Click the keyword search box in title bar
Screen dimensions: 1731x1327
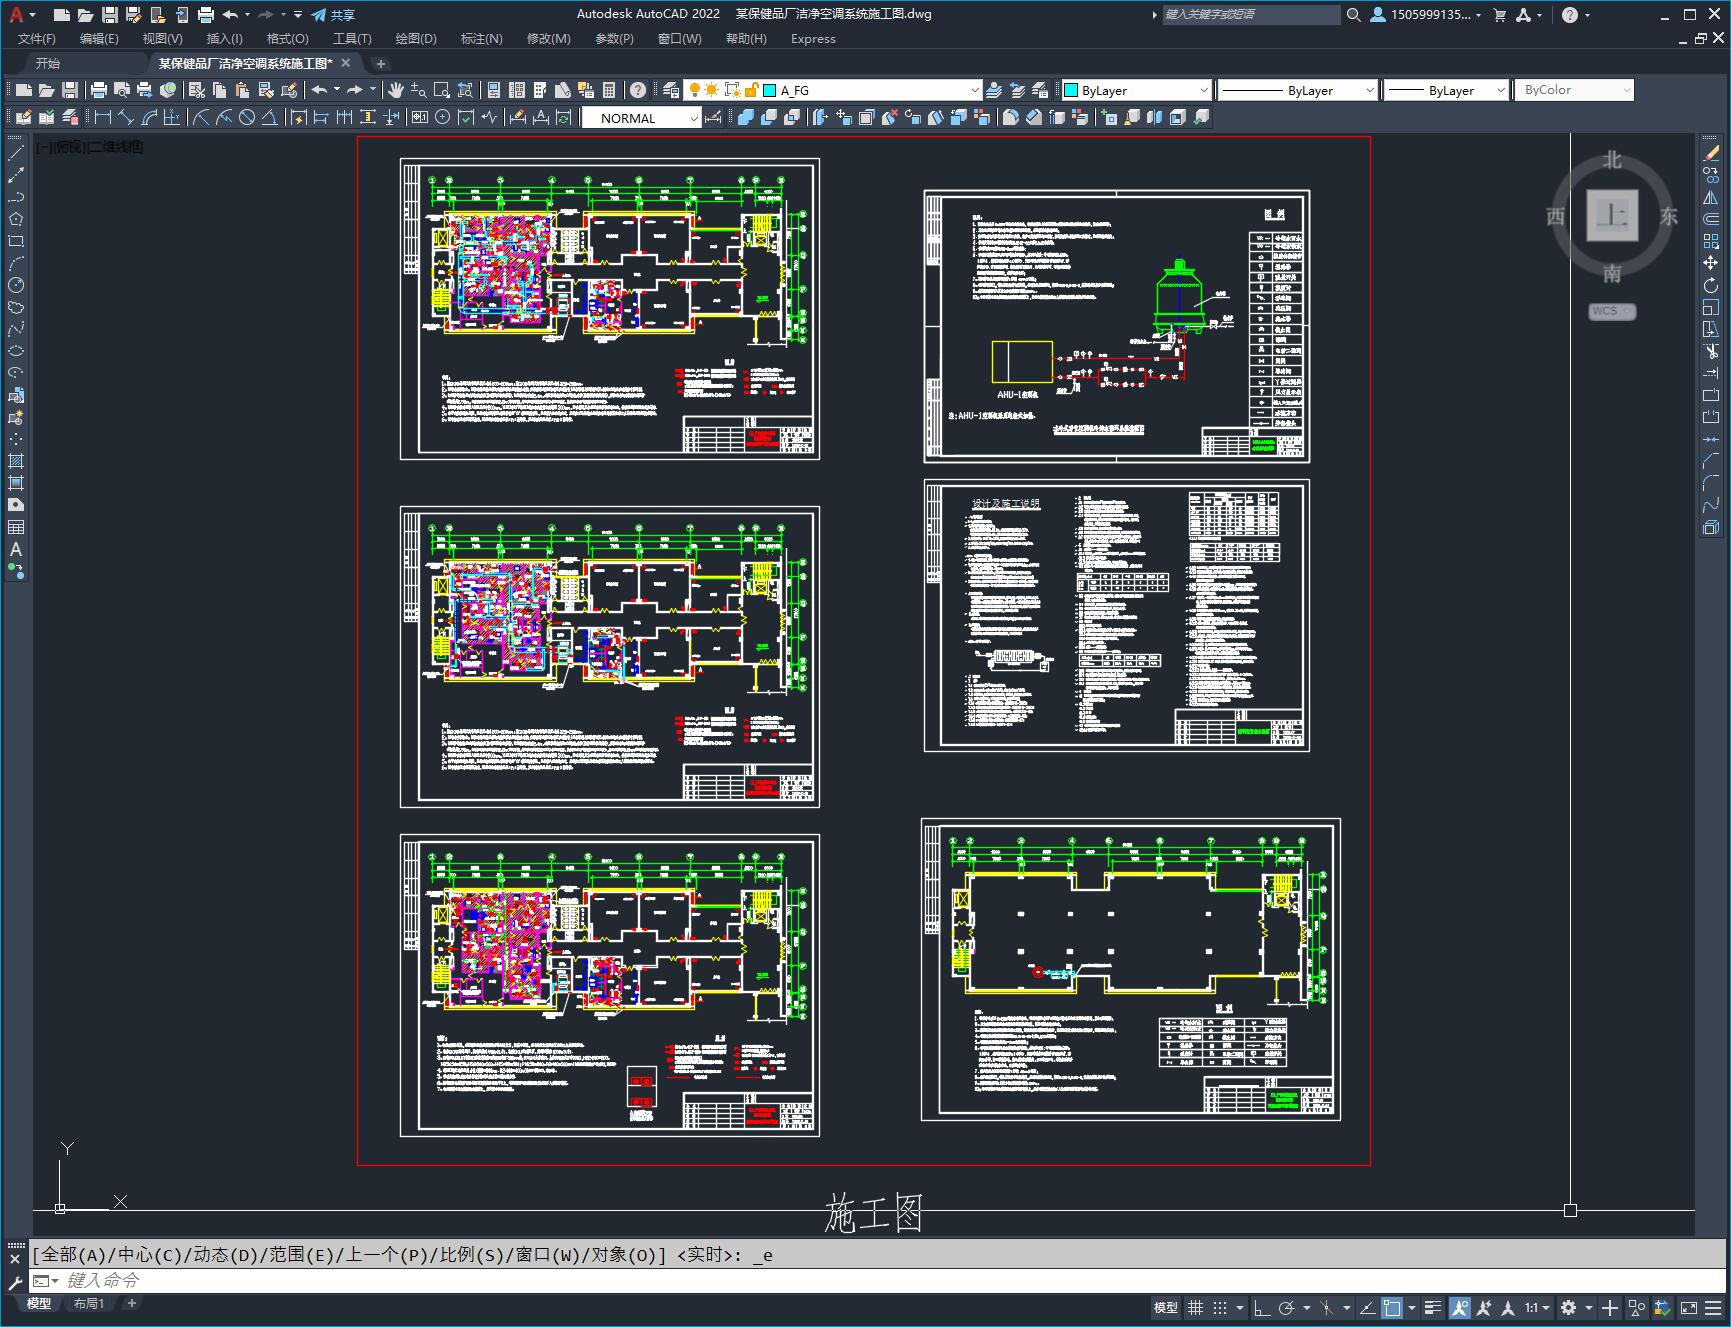click(x=1250, y=14)
